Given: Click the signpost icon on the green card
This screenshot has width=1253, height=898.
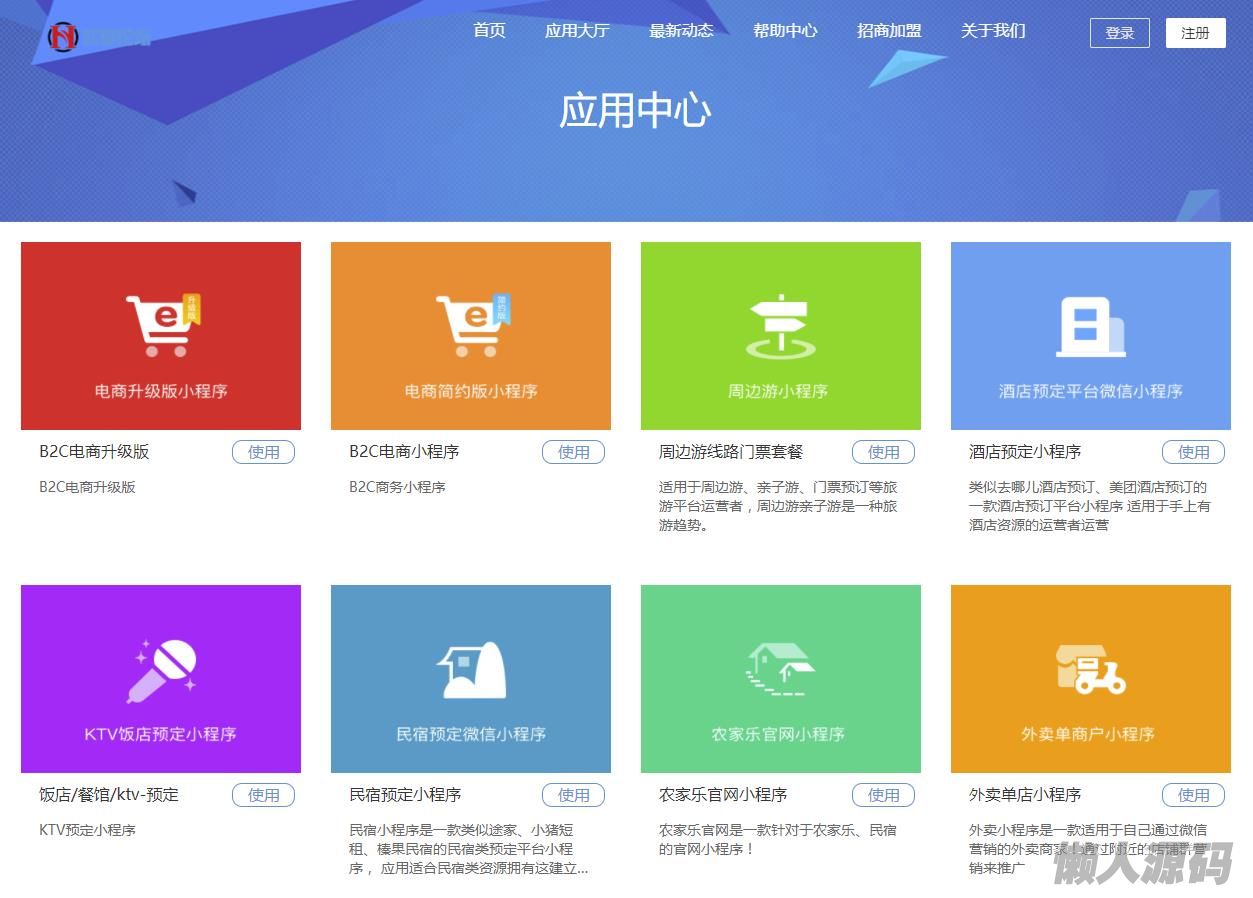Looking at the screenshot, I should coord(780,327).
